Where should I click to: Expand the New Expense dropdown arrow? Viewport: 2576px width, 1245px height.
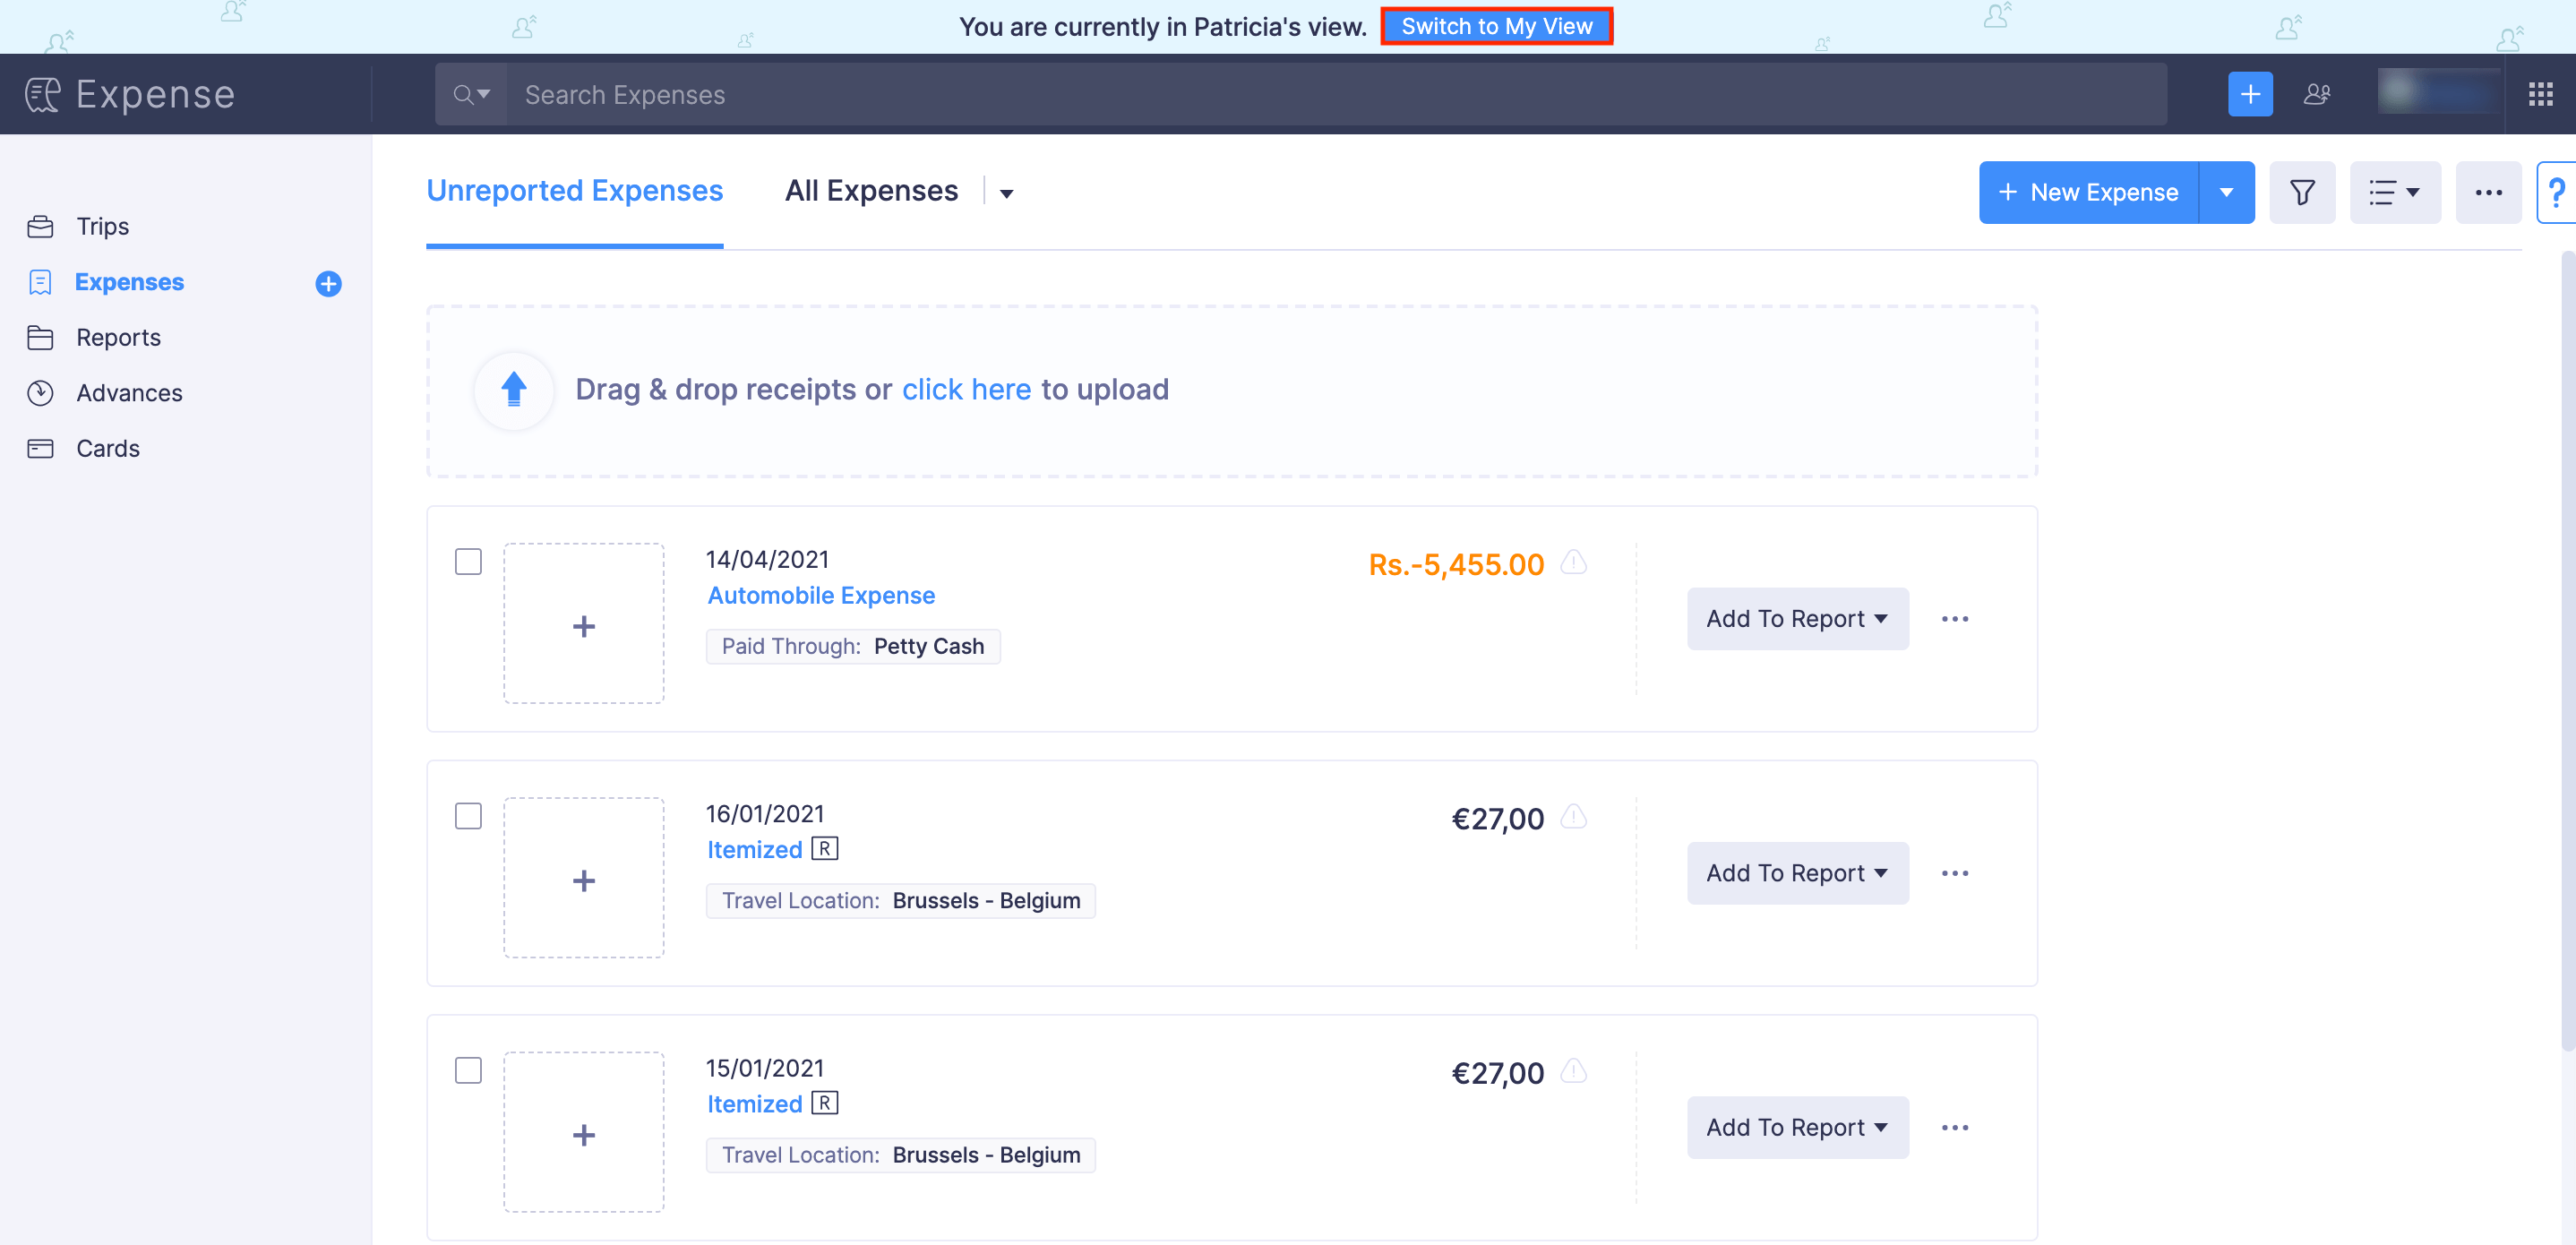2226,192
